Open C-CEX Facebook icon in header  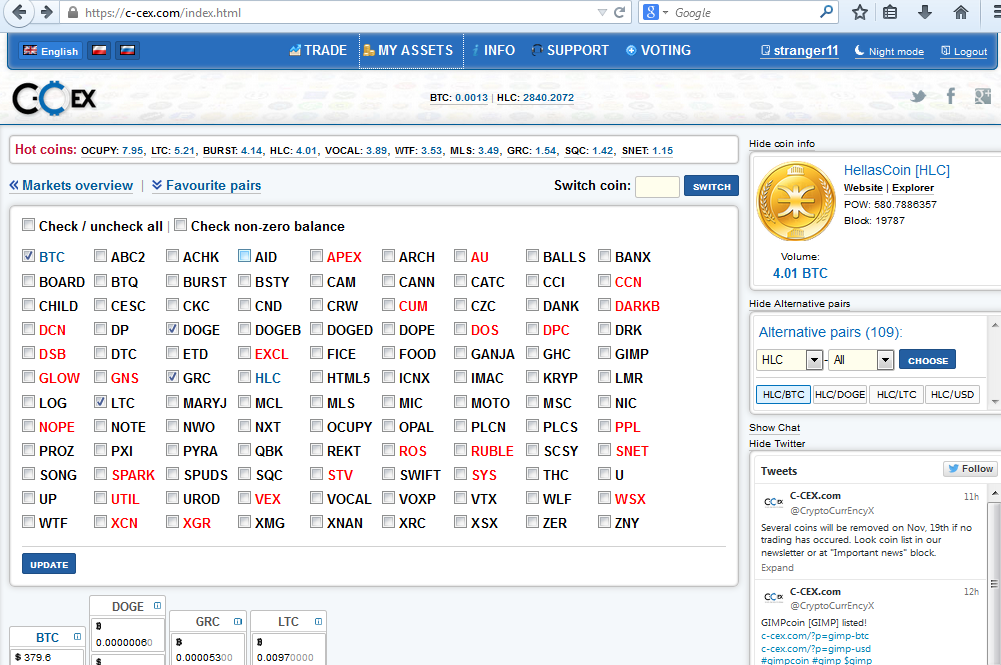[951, 96]
